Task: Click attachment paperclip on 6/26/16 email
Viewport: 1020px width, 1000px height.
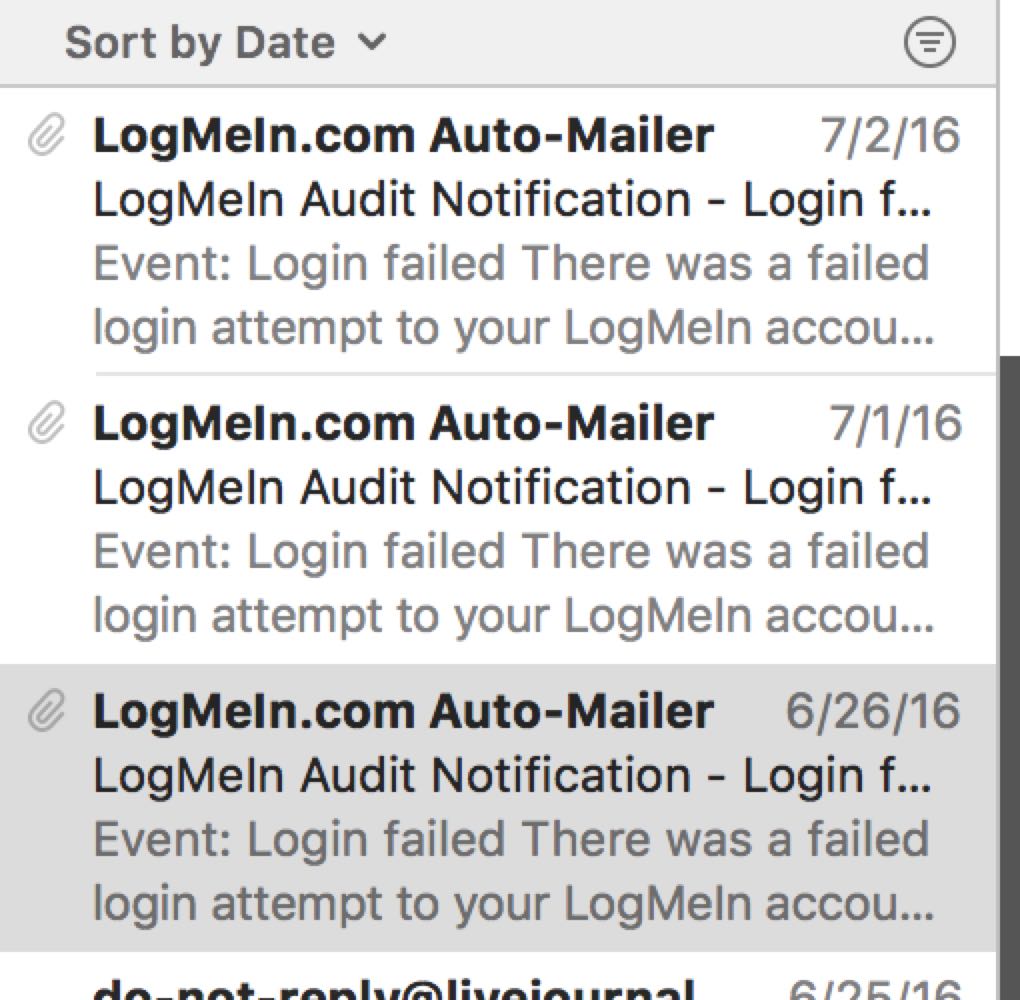Action: coord(47,710)
